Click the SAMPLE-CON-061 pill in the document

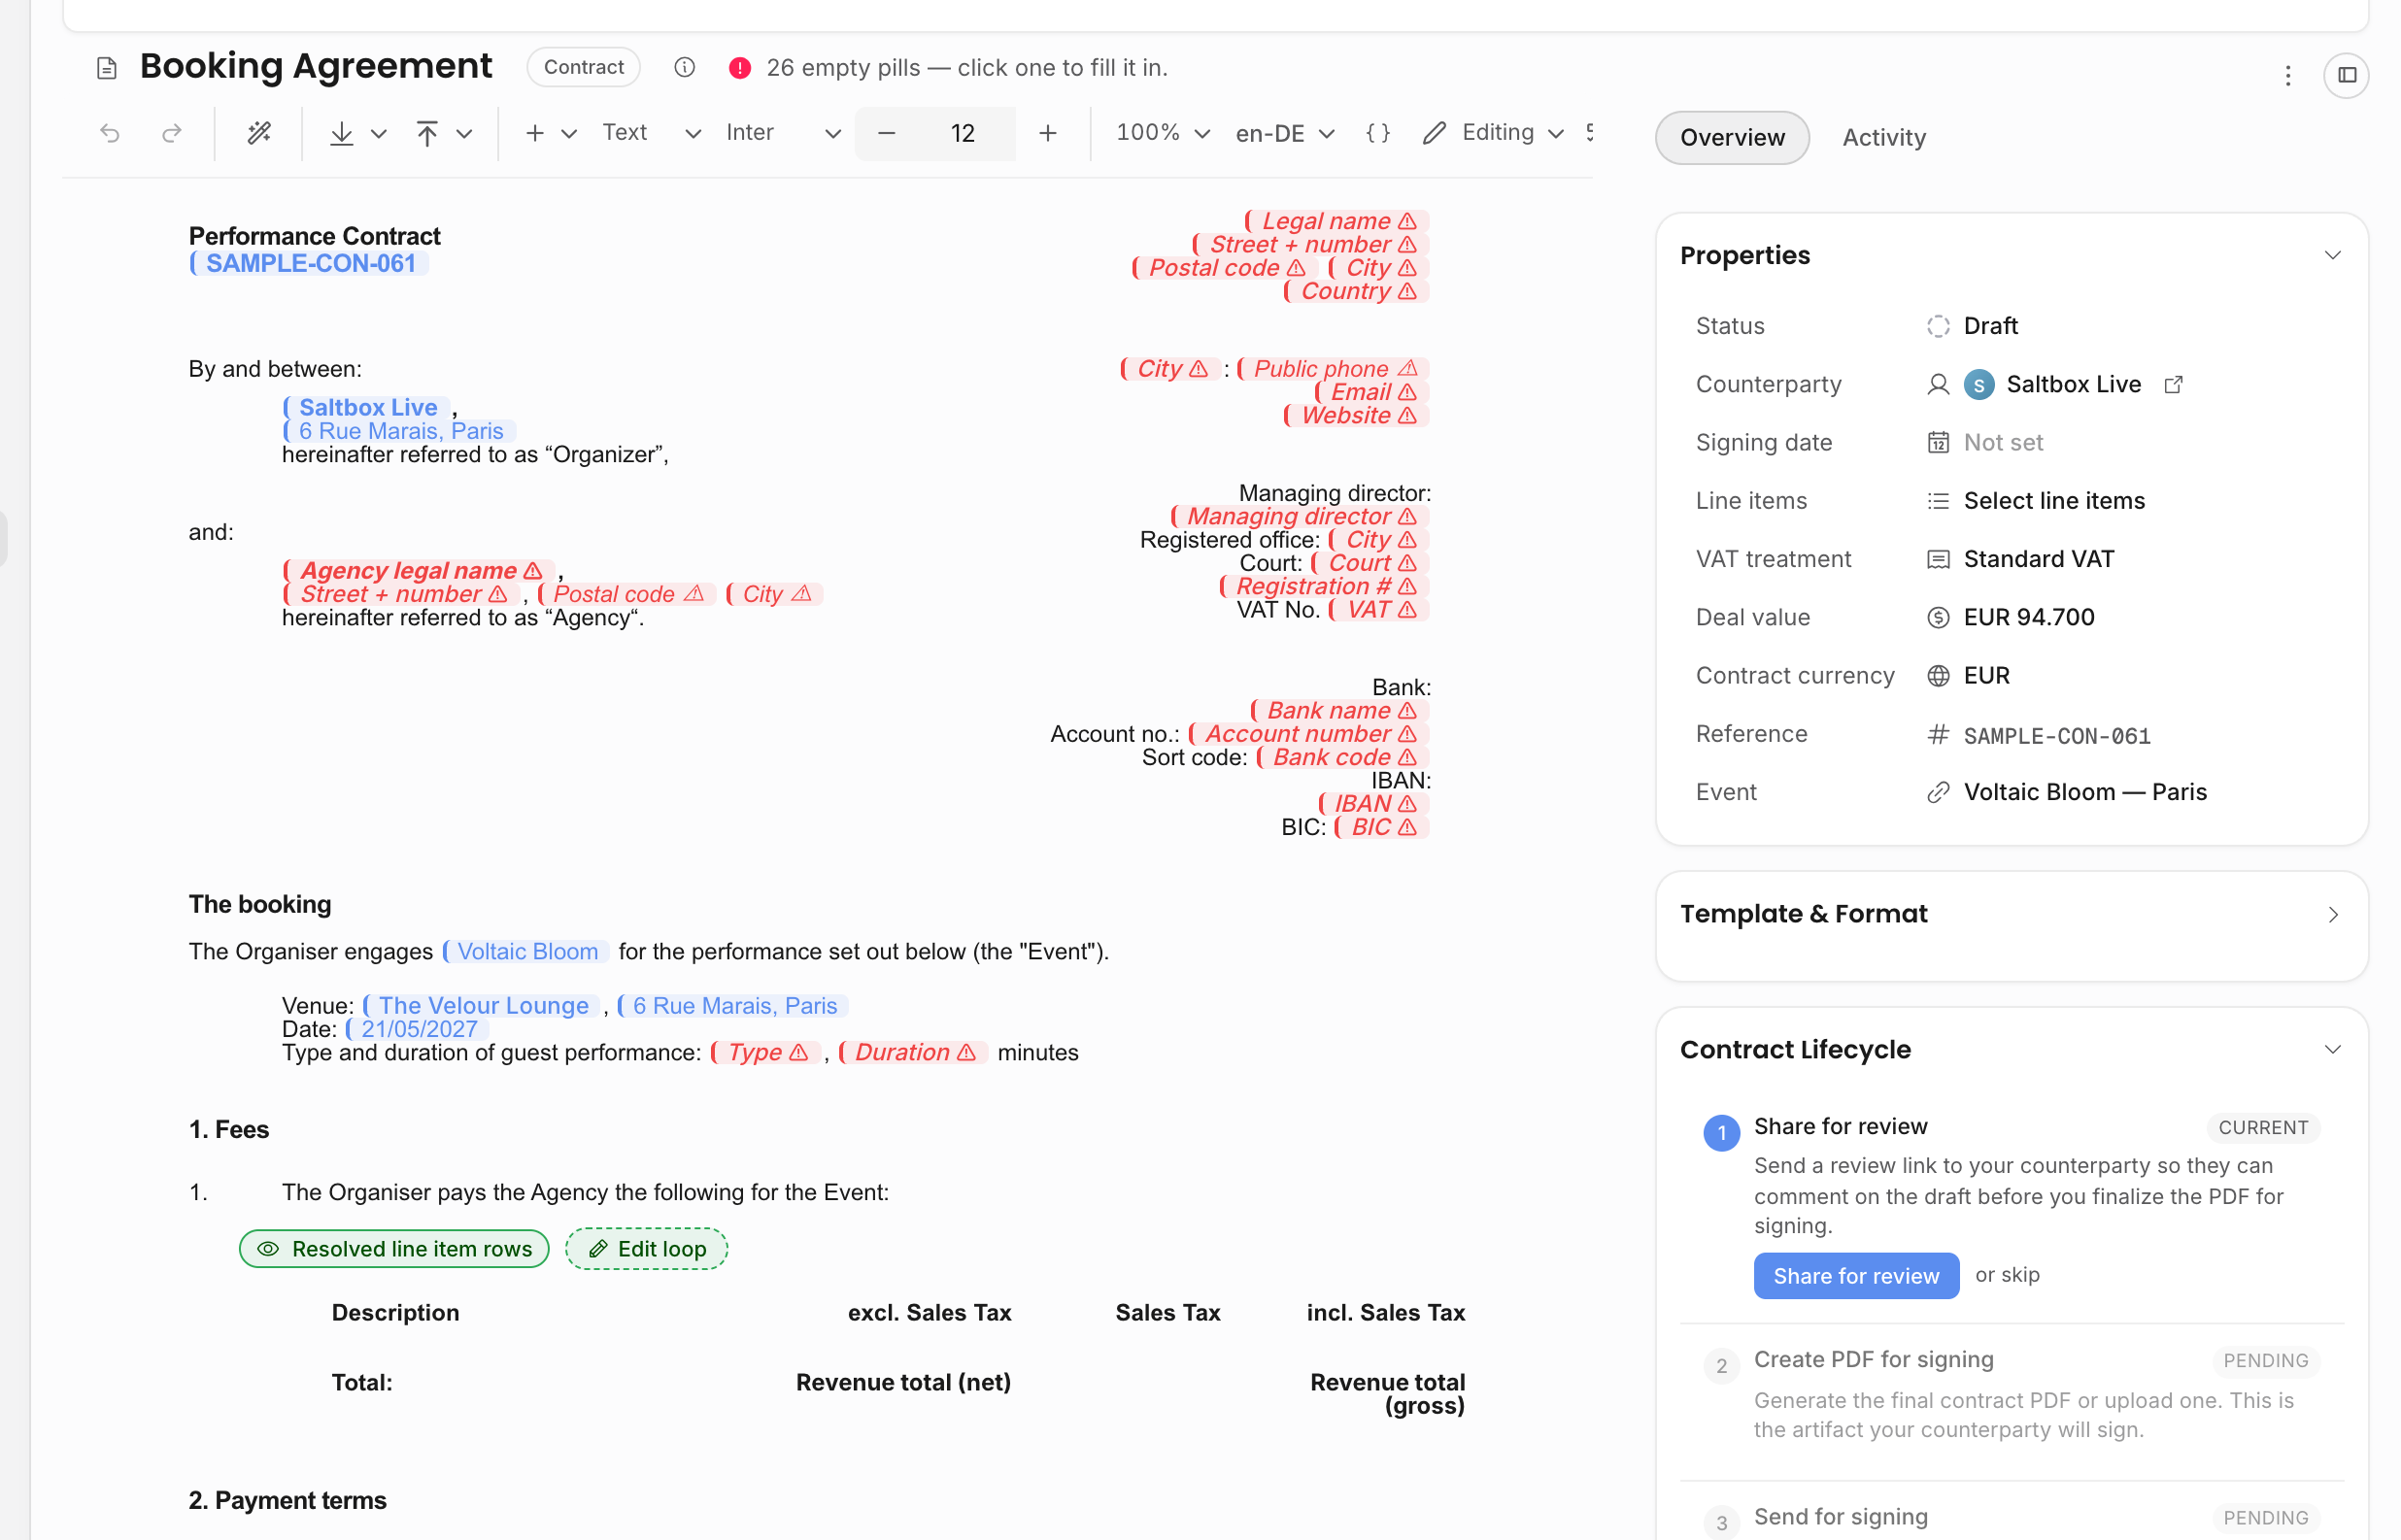(x=309, y=263)
